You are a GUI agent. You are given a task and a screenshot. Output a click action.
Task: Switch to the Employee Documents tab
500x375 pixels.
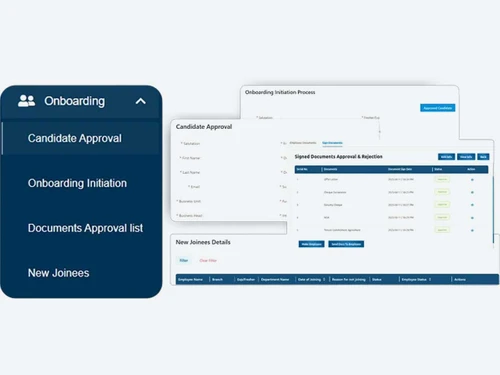303,143
